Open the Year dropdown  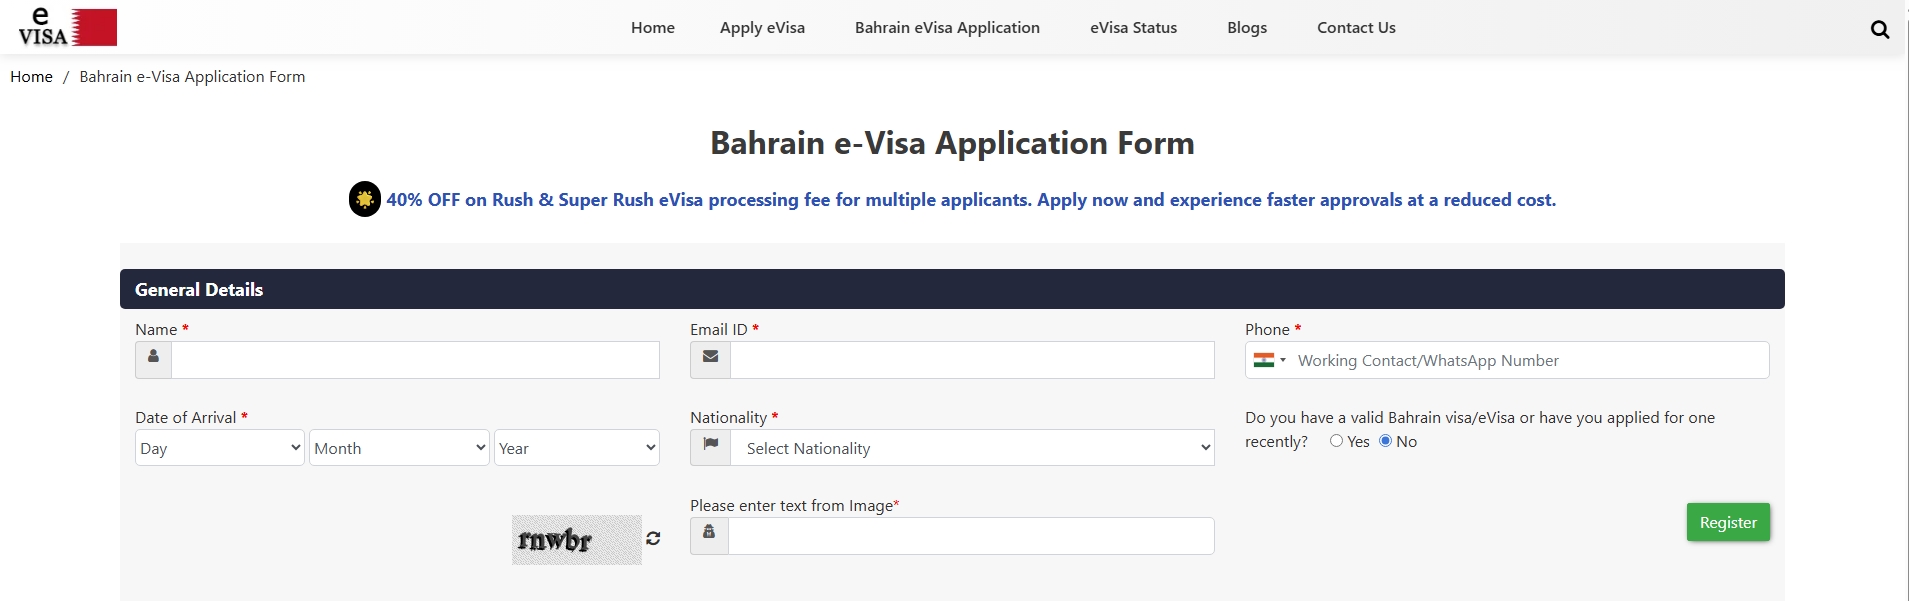pos(577,448)
